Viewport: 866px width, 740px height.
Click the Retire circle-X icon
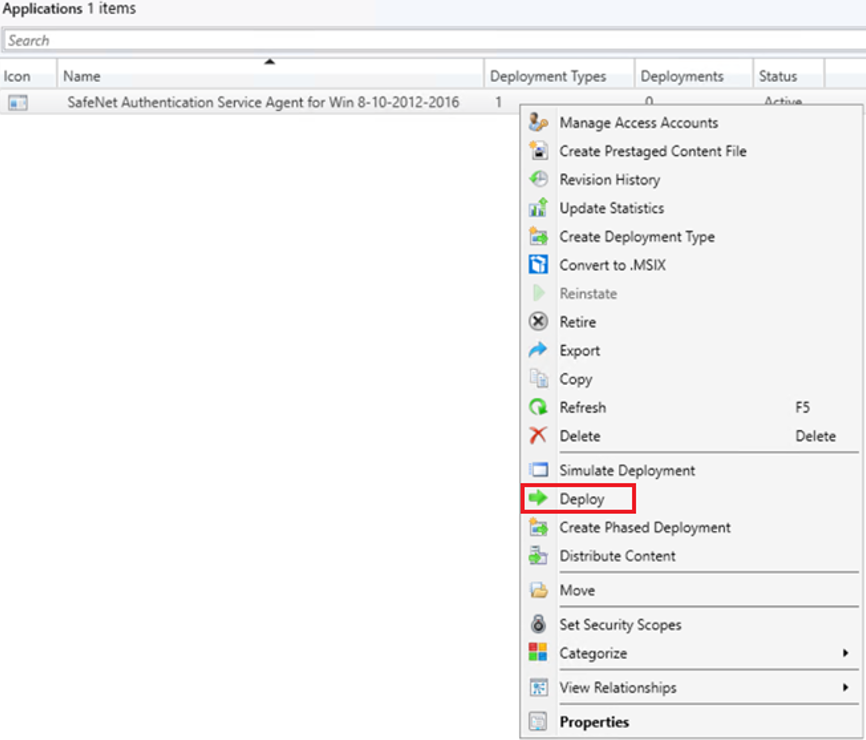coord(538,321)
